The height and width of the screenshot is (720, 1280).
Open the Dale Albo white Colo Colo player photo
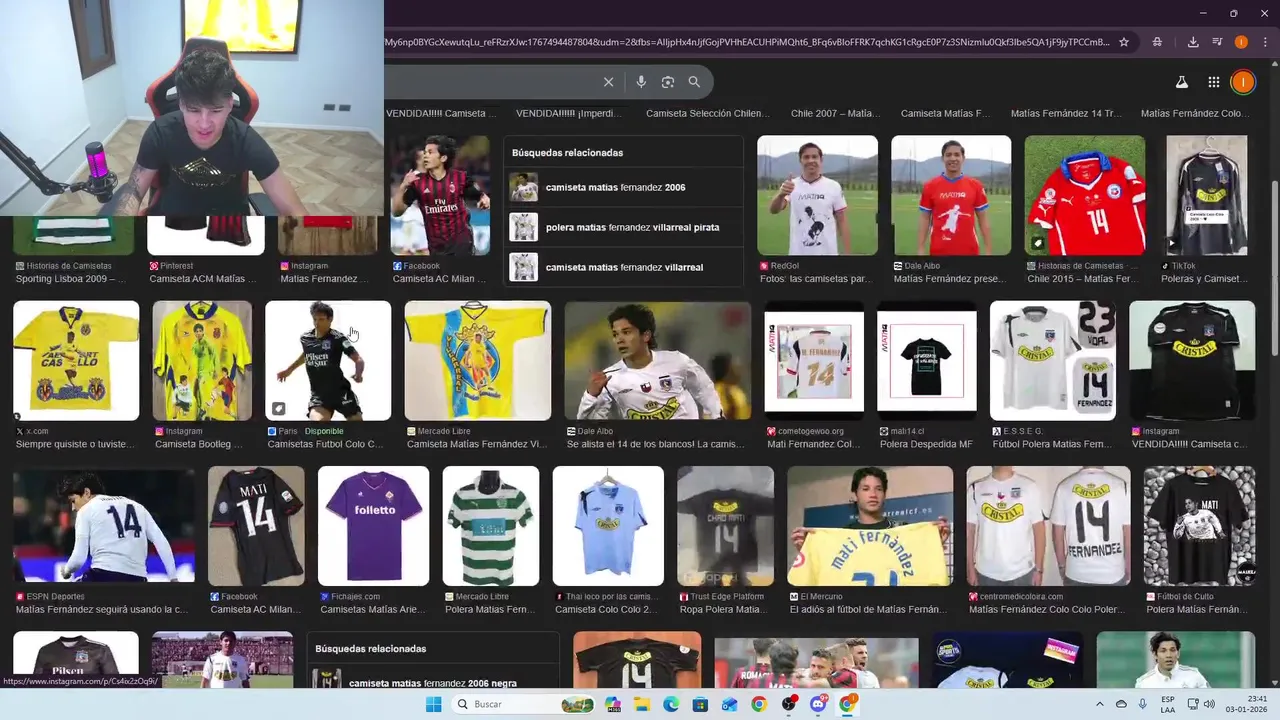pos(657,361)
